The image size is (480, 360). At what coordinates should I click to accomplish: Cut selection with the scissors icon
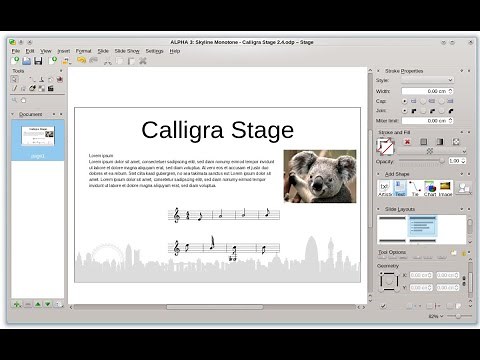point(107,61)
